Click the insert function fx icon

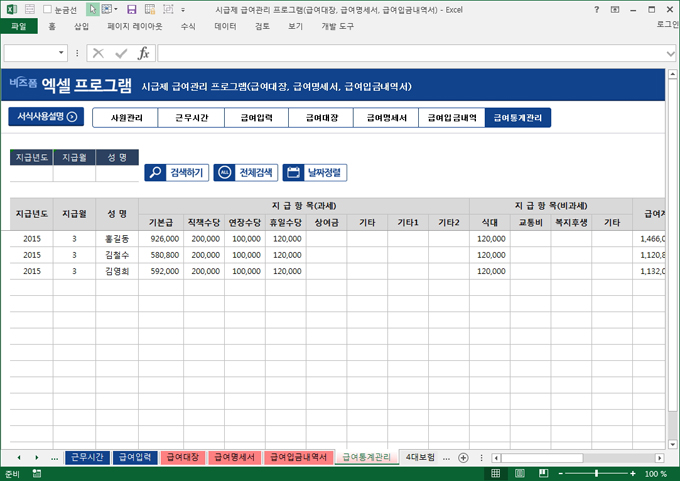point(144,53)
